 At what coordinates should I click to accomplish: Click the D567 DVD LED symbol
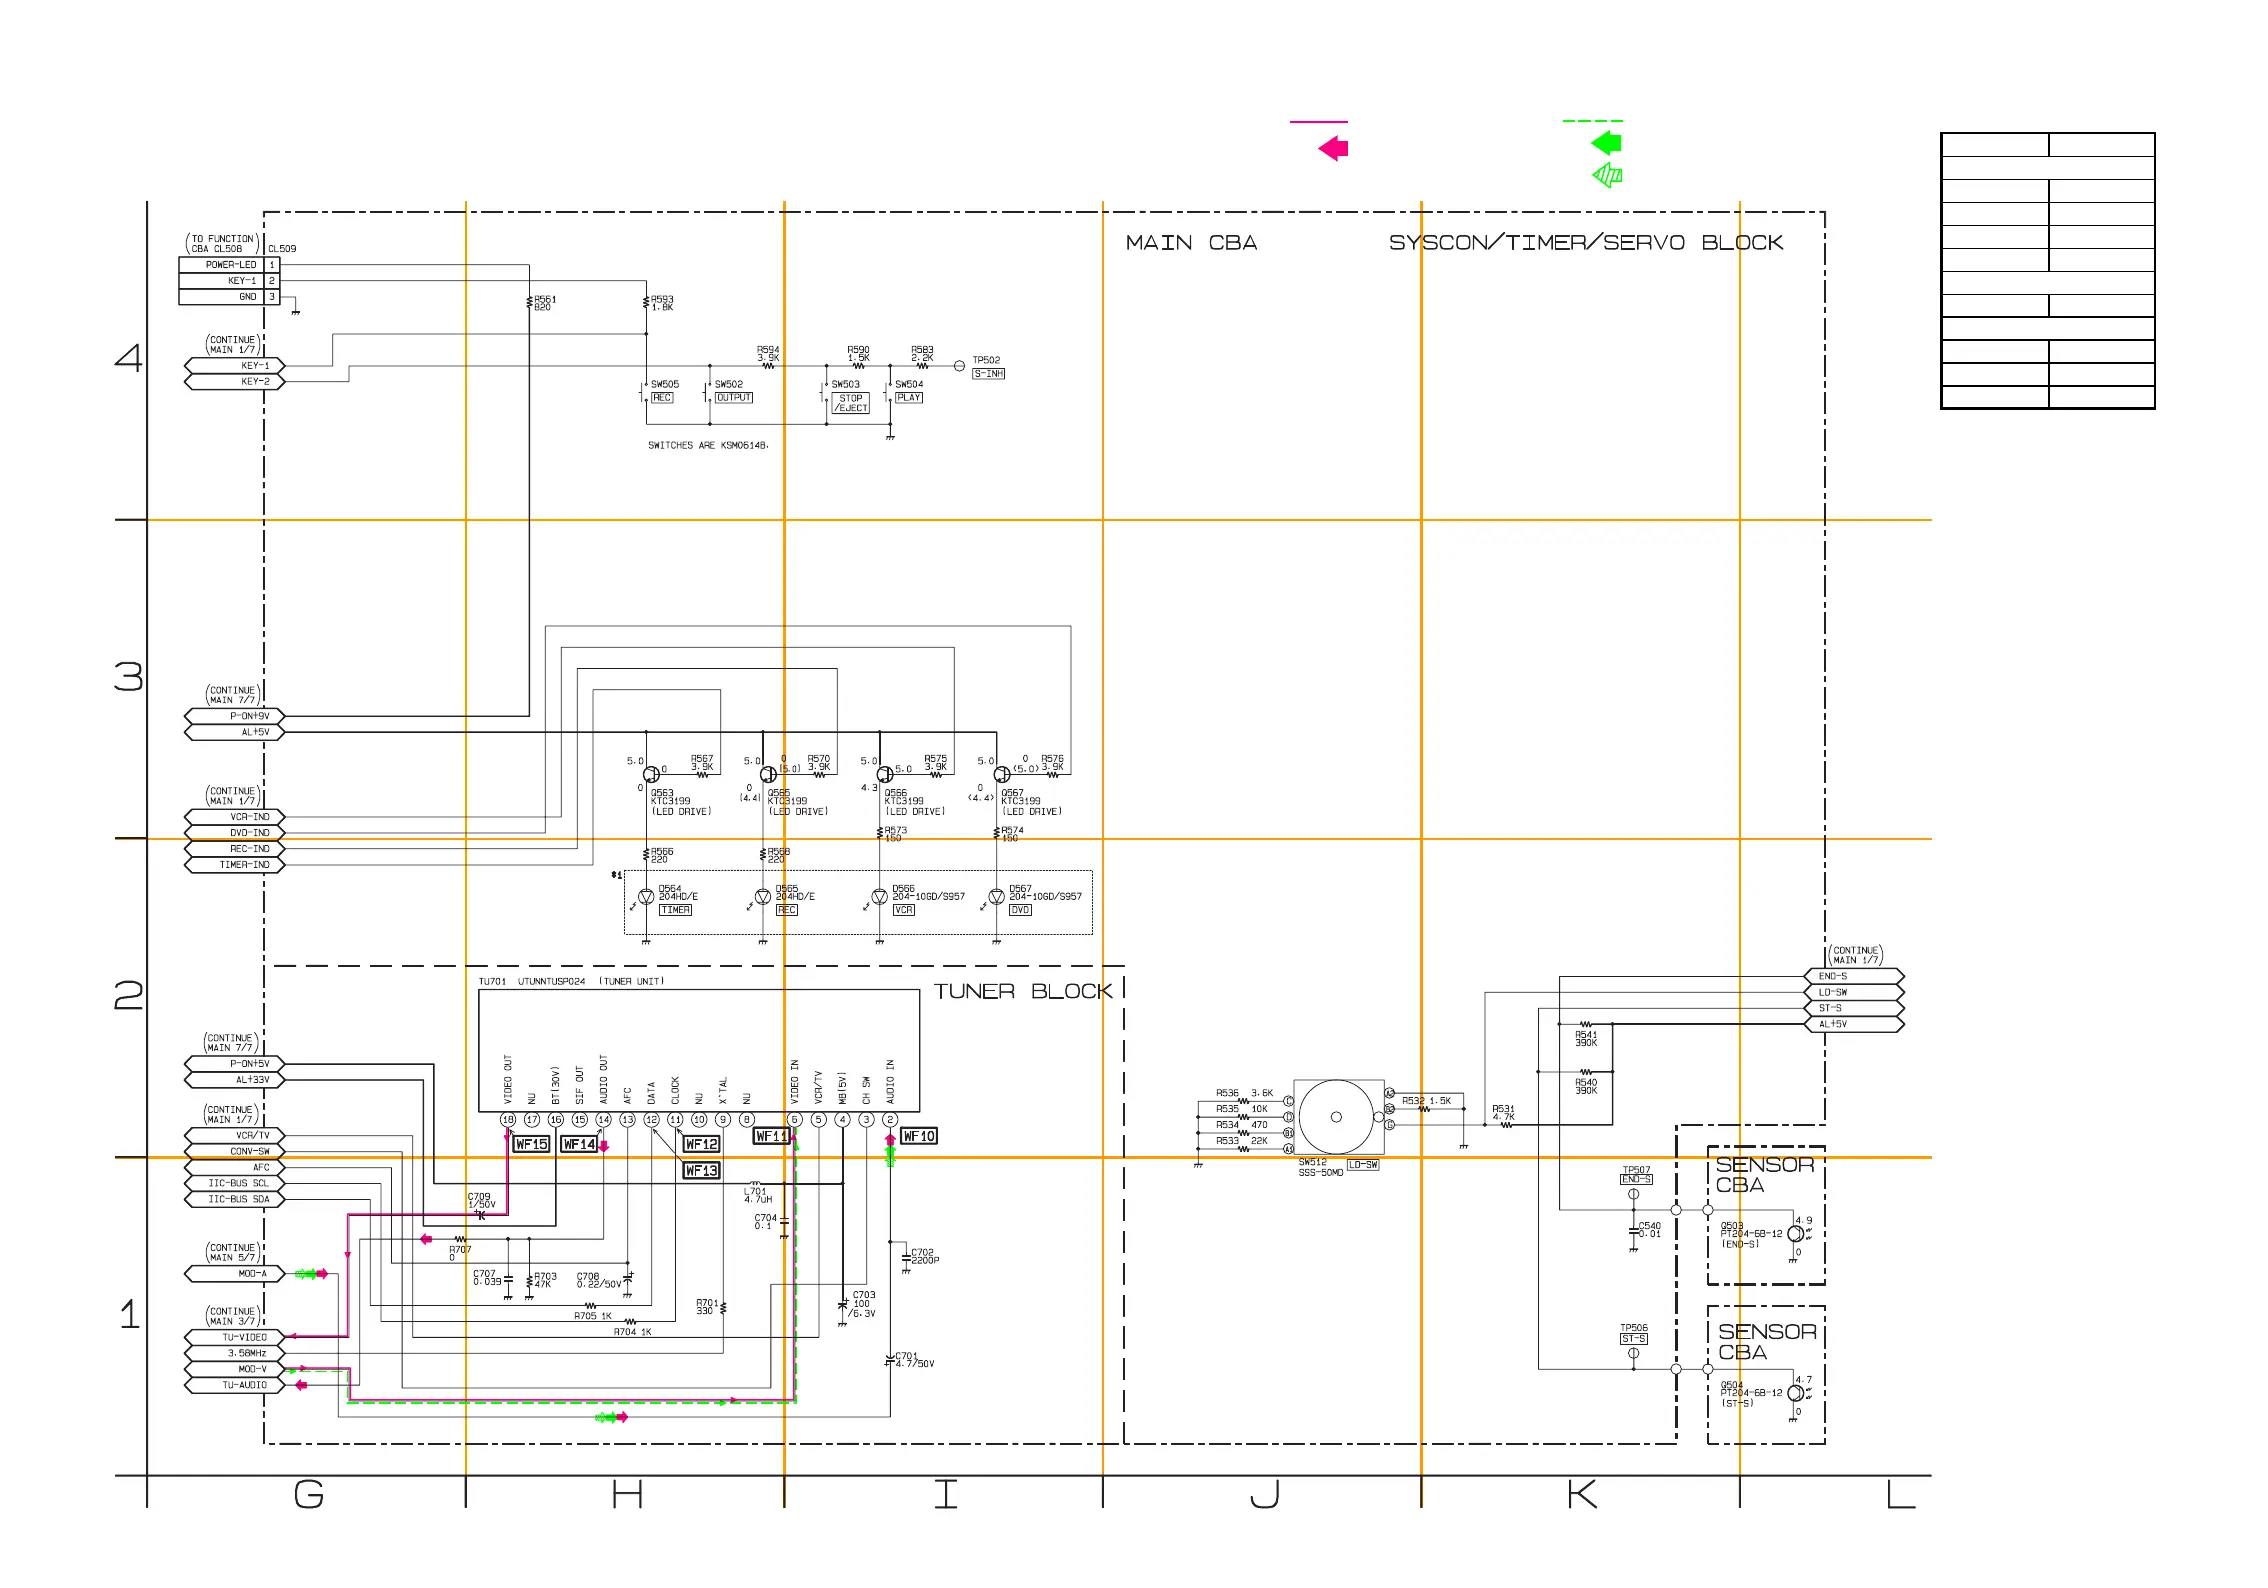(x=996, y=897)
